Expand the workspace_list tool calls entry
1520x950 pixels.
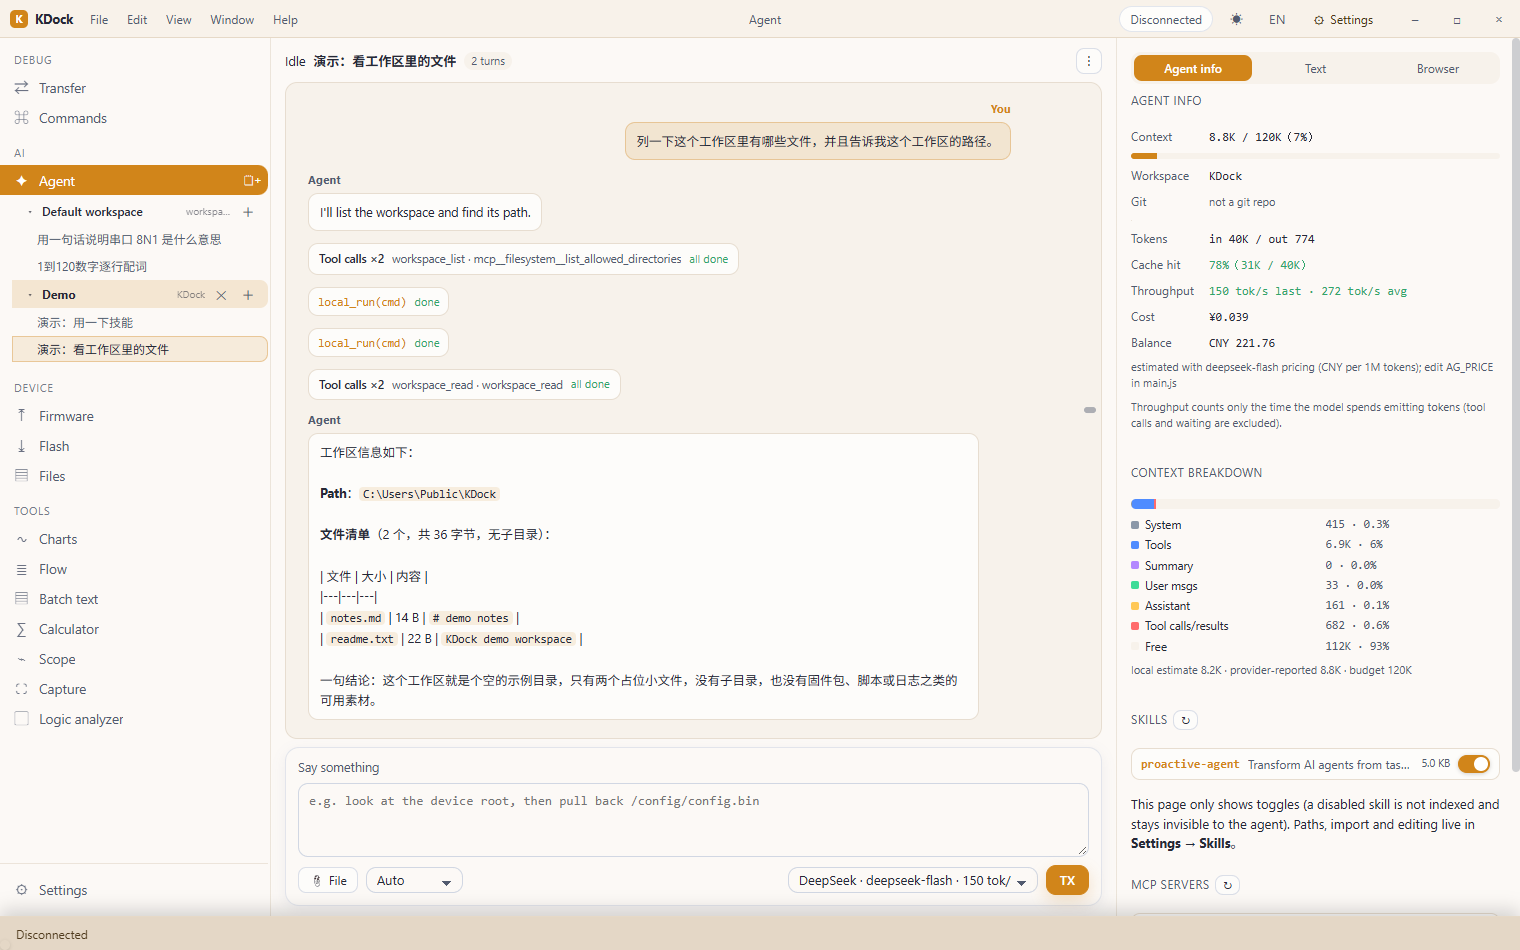(x=523, y=259)
